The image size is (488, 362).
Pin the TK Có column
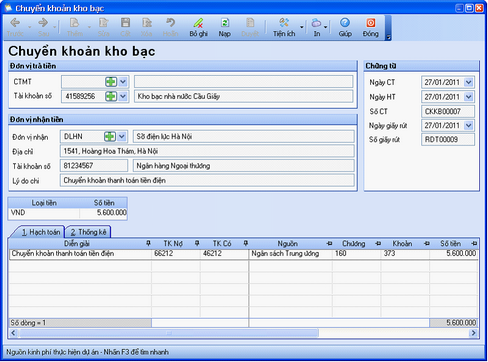[x=246, y=244]
